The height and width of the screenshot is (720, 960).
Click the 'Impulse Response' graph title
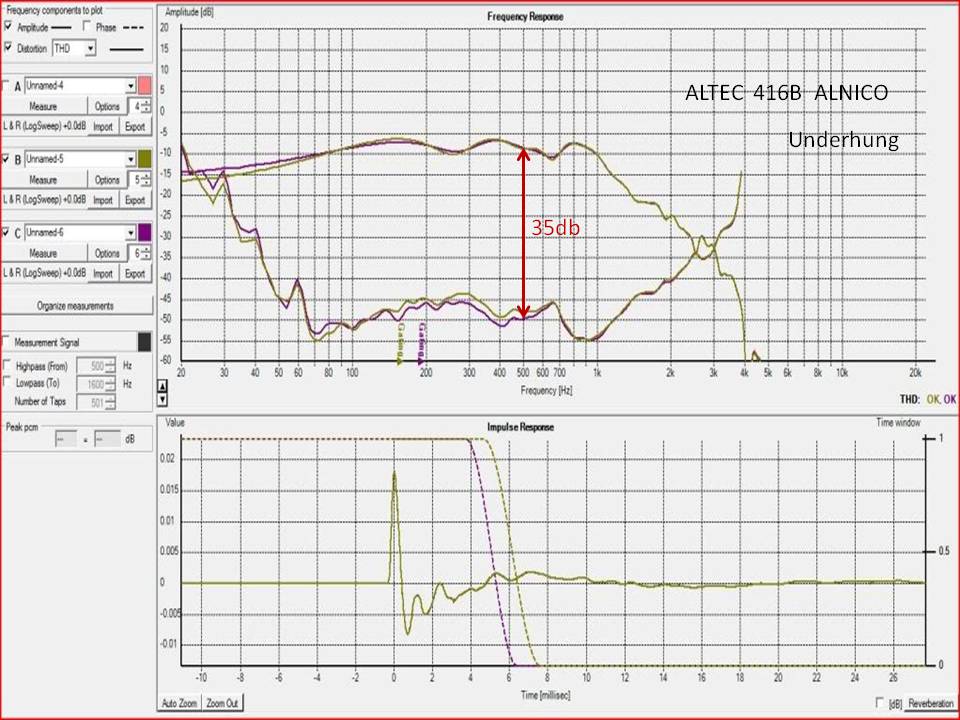tap(520, 427)
